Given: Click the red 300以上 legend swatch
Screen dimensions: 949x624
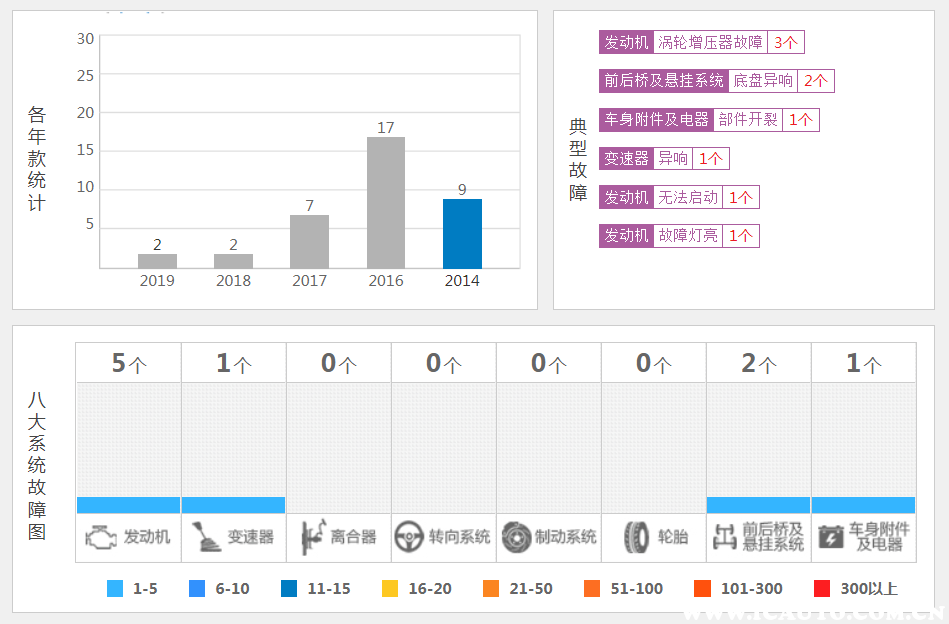Looking at the screenshot, I should (x=822, y=589).
